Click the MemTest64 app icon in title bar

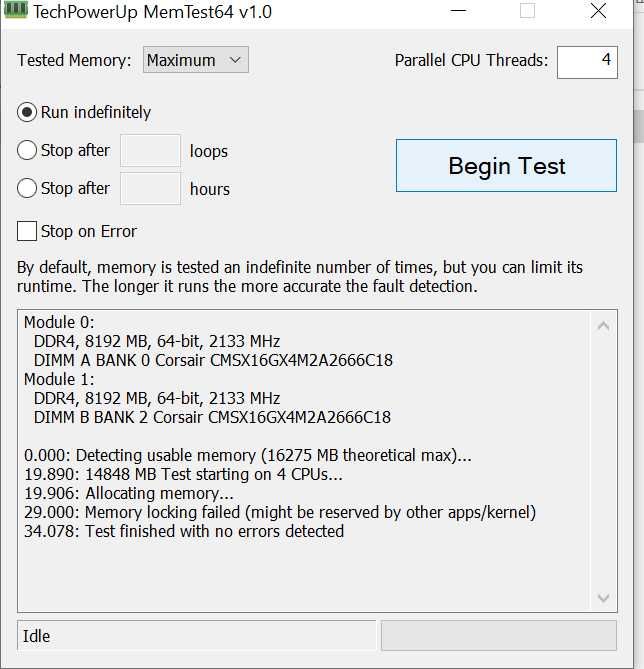15,10
